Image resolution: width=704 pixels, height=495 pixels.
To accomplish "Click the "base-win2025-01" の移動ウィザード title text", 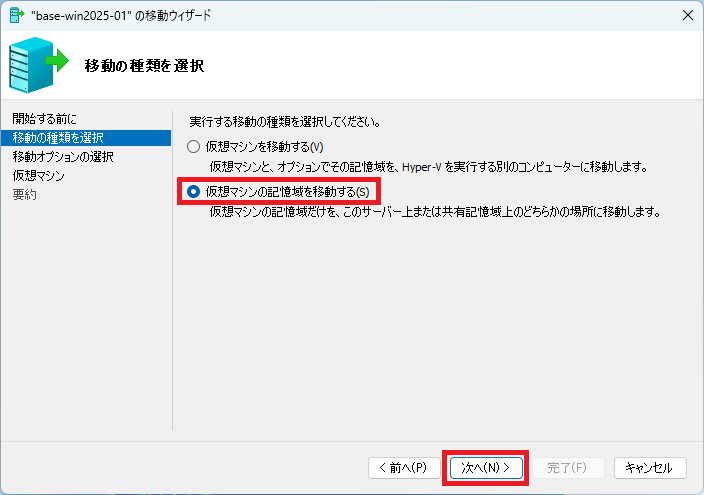I will 121,16.
